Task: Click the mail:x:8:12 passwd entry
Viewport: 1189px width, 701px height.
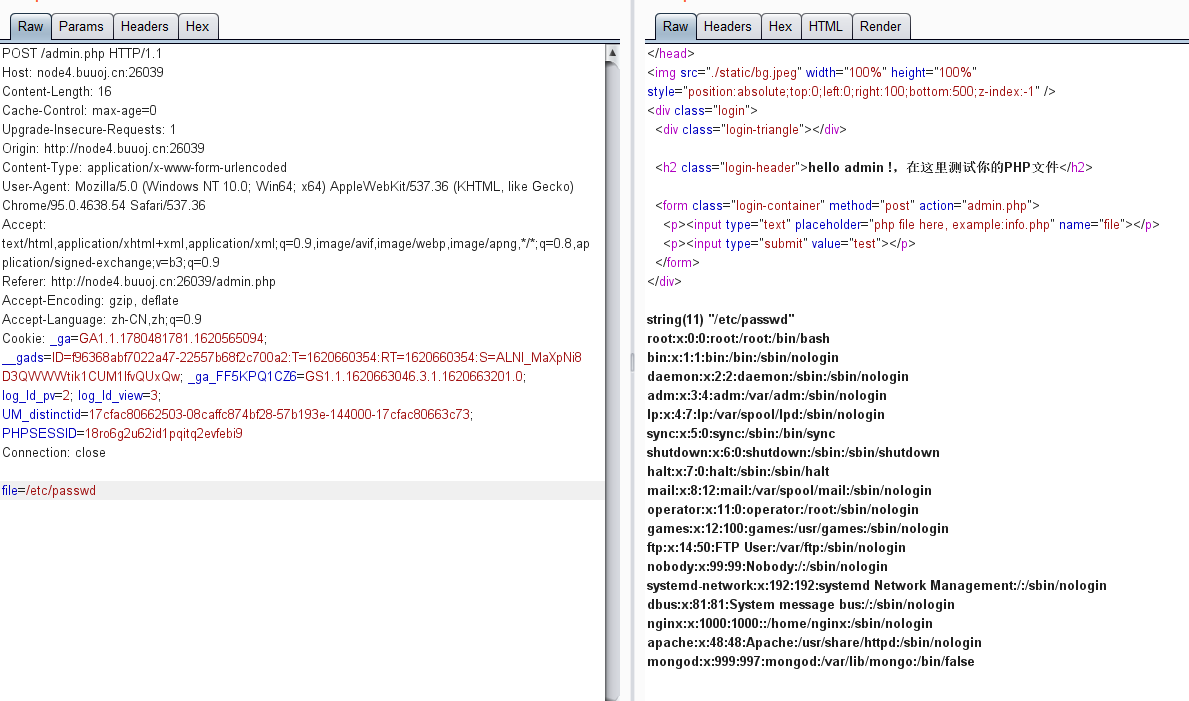Action: point(789,490)
